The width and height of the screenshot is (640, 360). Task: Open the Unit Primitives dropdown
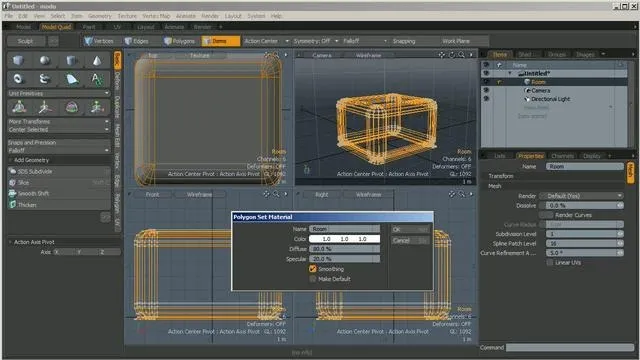click(59, 93)
